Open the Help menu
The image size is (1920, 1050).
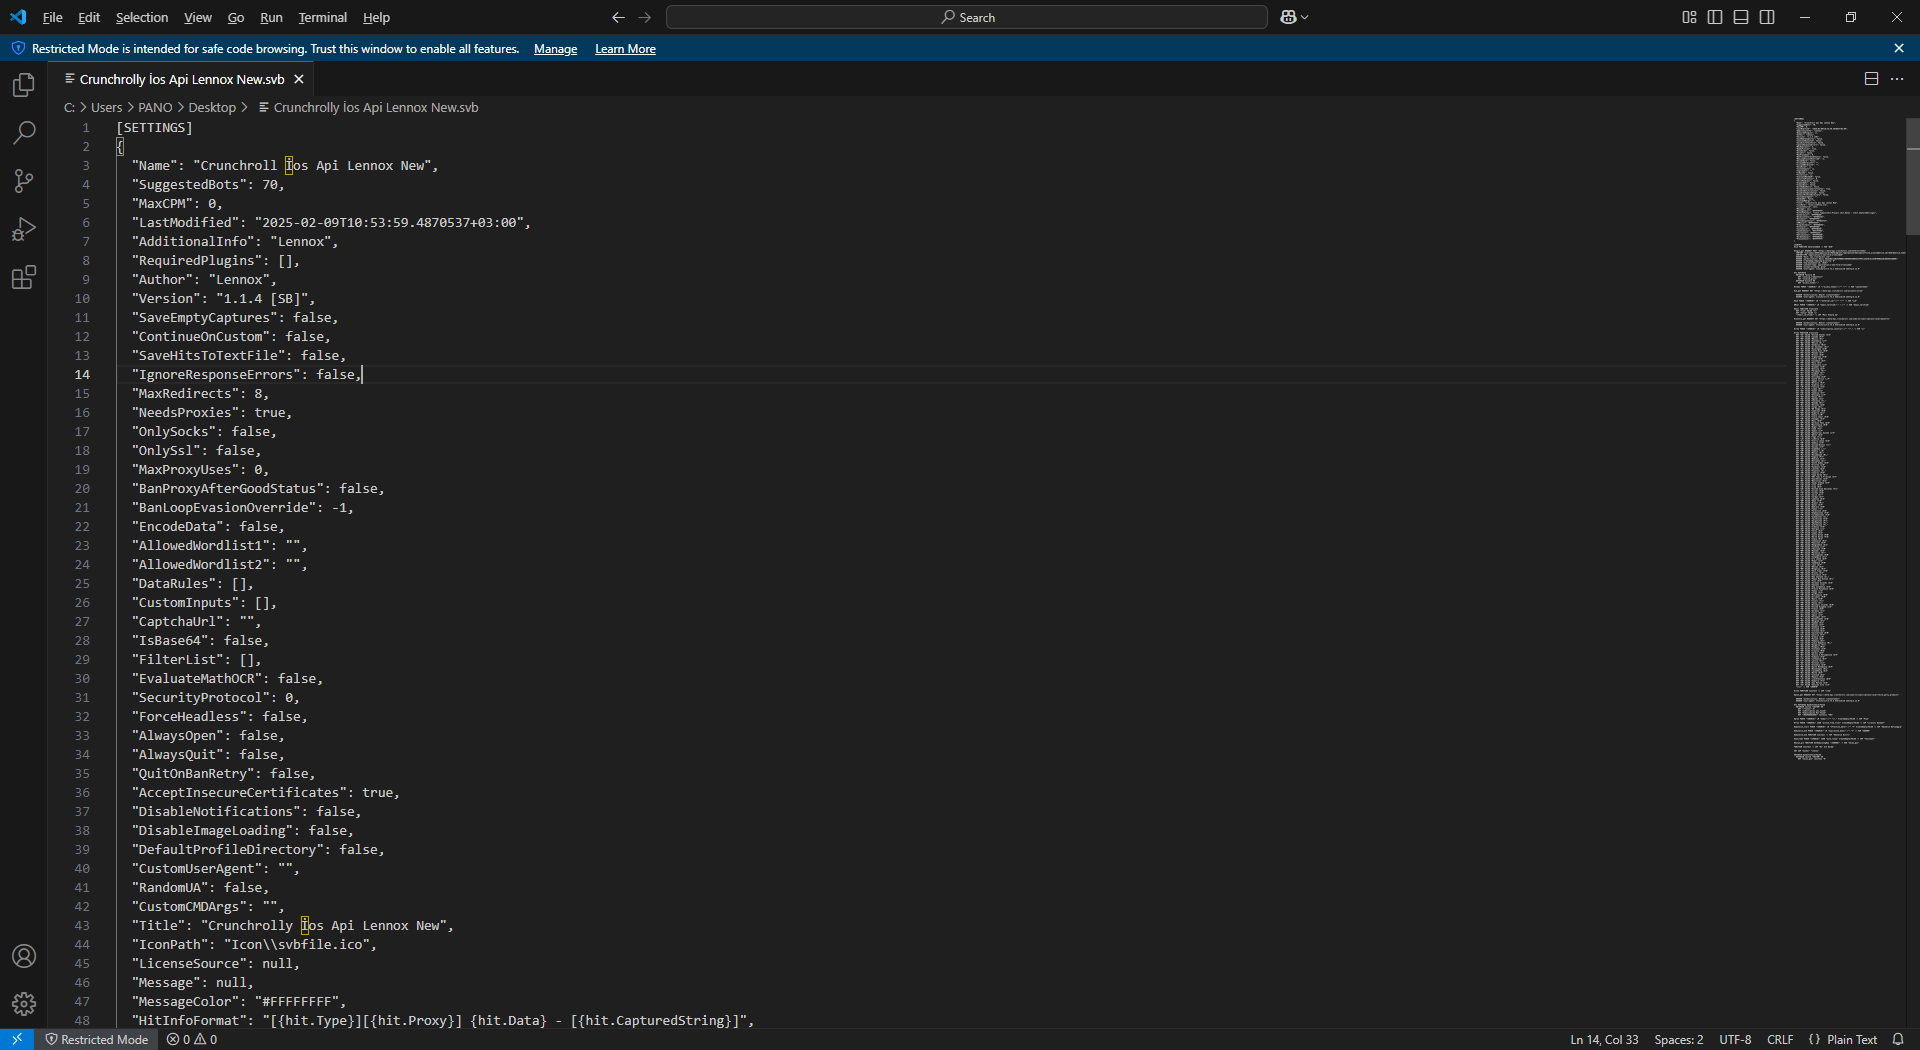coord(376,17)
